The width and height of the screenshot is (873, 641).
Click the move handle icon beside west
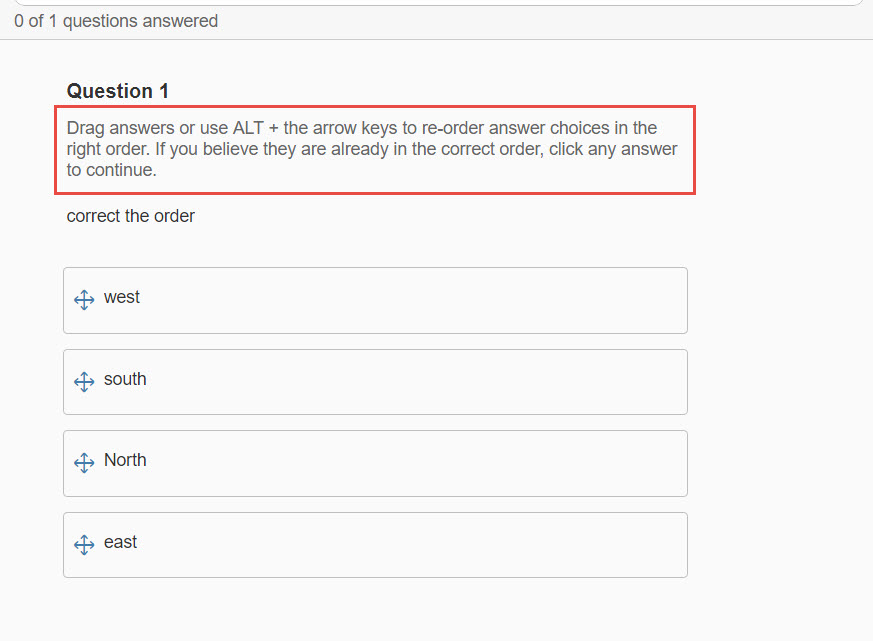(x=84, y=300)
